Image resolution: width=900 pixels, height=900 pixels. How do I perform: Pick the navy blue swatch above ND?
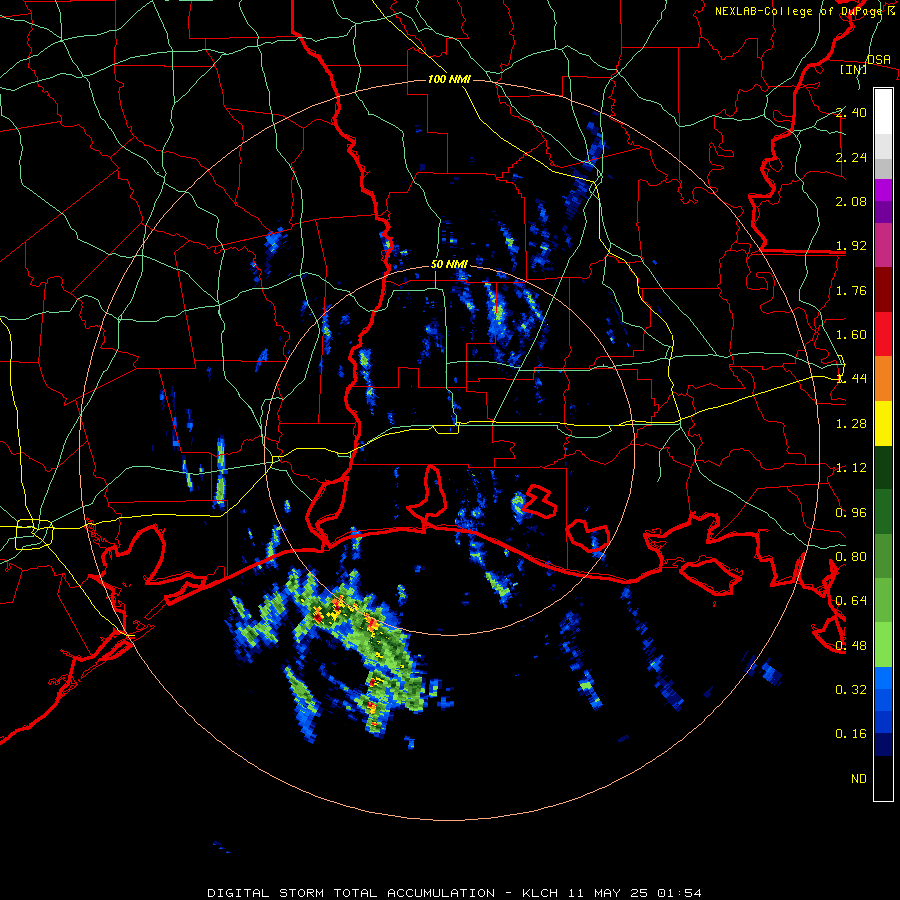tap(883, 744)
